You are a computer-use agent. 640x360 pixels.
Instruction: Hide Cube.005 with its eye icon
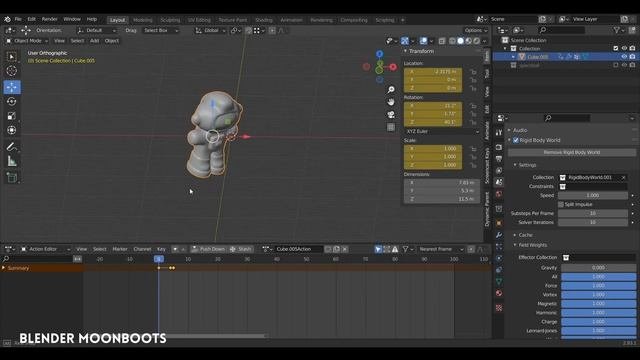(624, 57)
